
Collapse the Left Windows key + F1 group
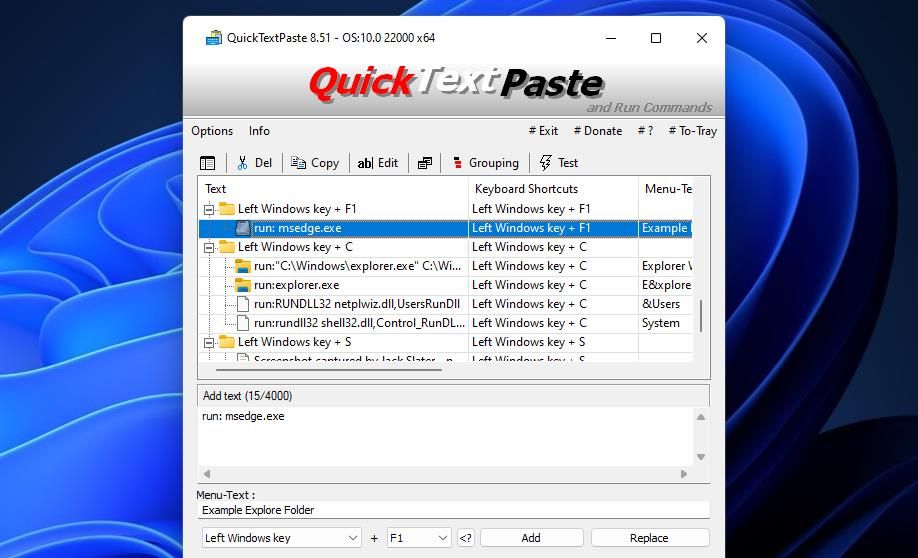tap(208, 210)
